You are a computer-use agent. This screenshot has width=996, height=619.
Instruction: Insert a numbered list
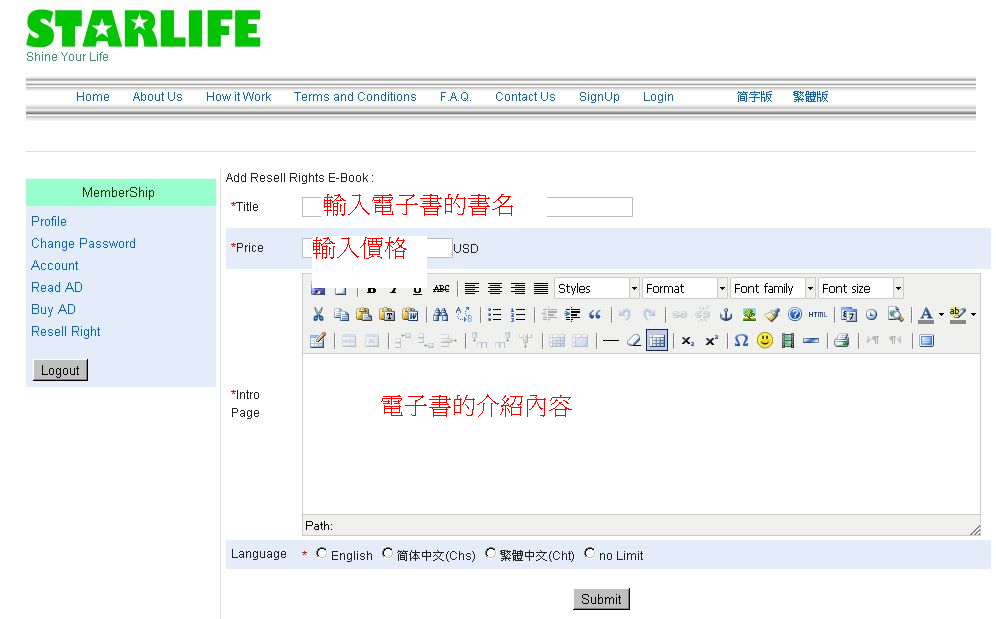click(x=518, y=314)
